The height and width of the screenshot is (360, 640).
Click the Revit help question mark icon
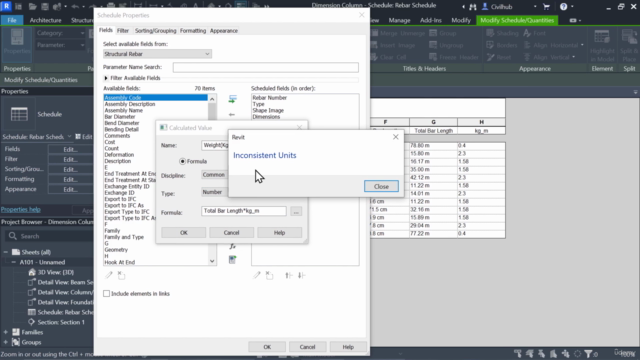[563, 7]
